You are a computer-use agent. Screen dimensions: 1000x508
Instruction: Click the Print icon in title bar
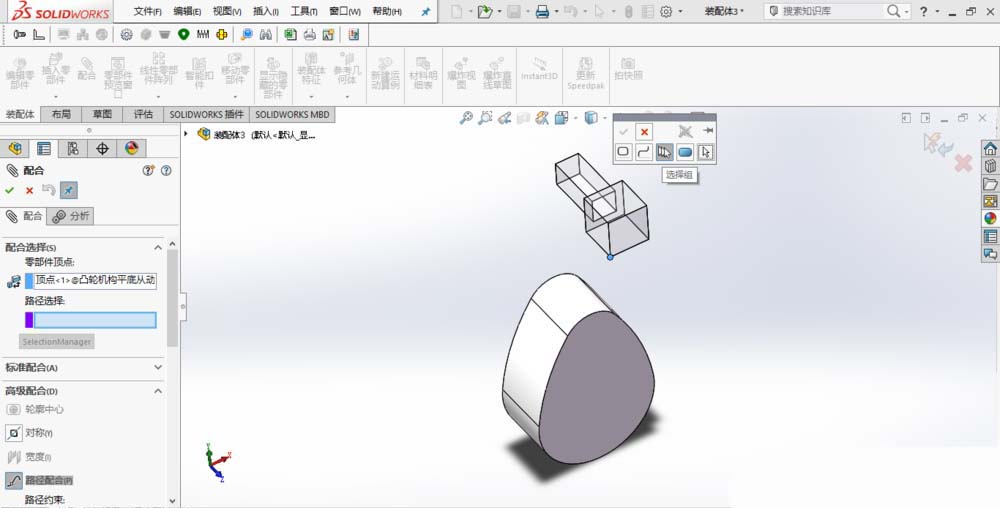pyautogui.click(x=542, y=11)
